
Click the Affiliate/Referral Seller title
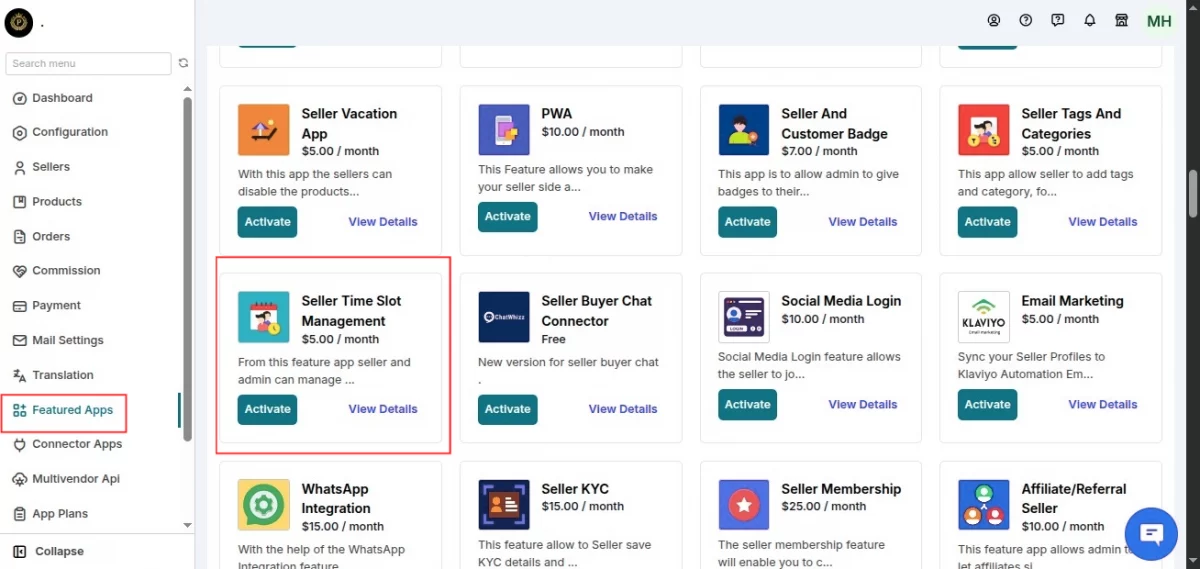pos(1074,498)
